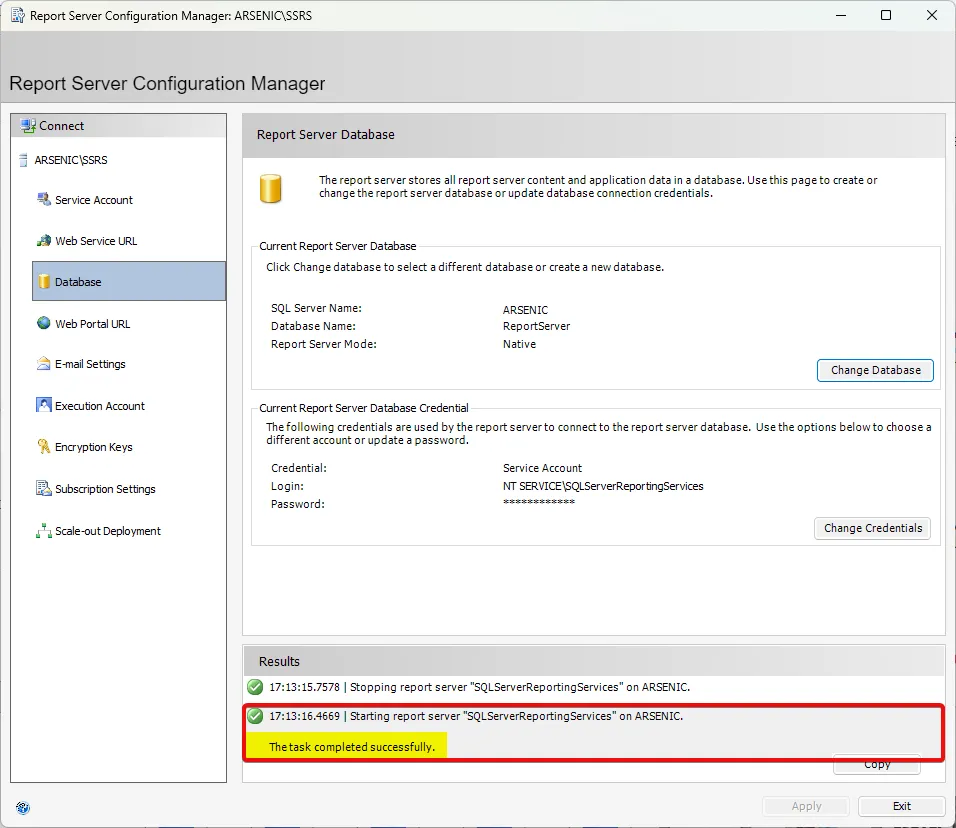Click 'The task completed successfully.' message
The image size is (956, 828).
[x=352, y=747]
